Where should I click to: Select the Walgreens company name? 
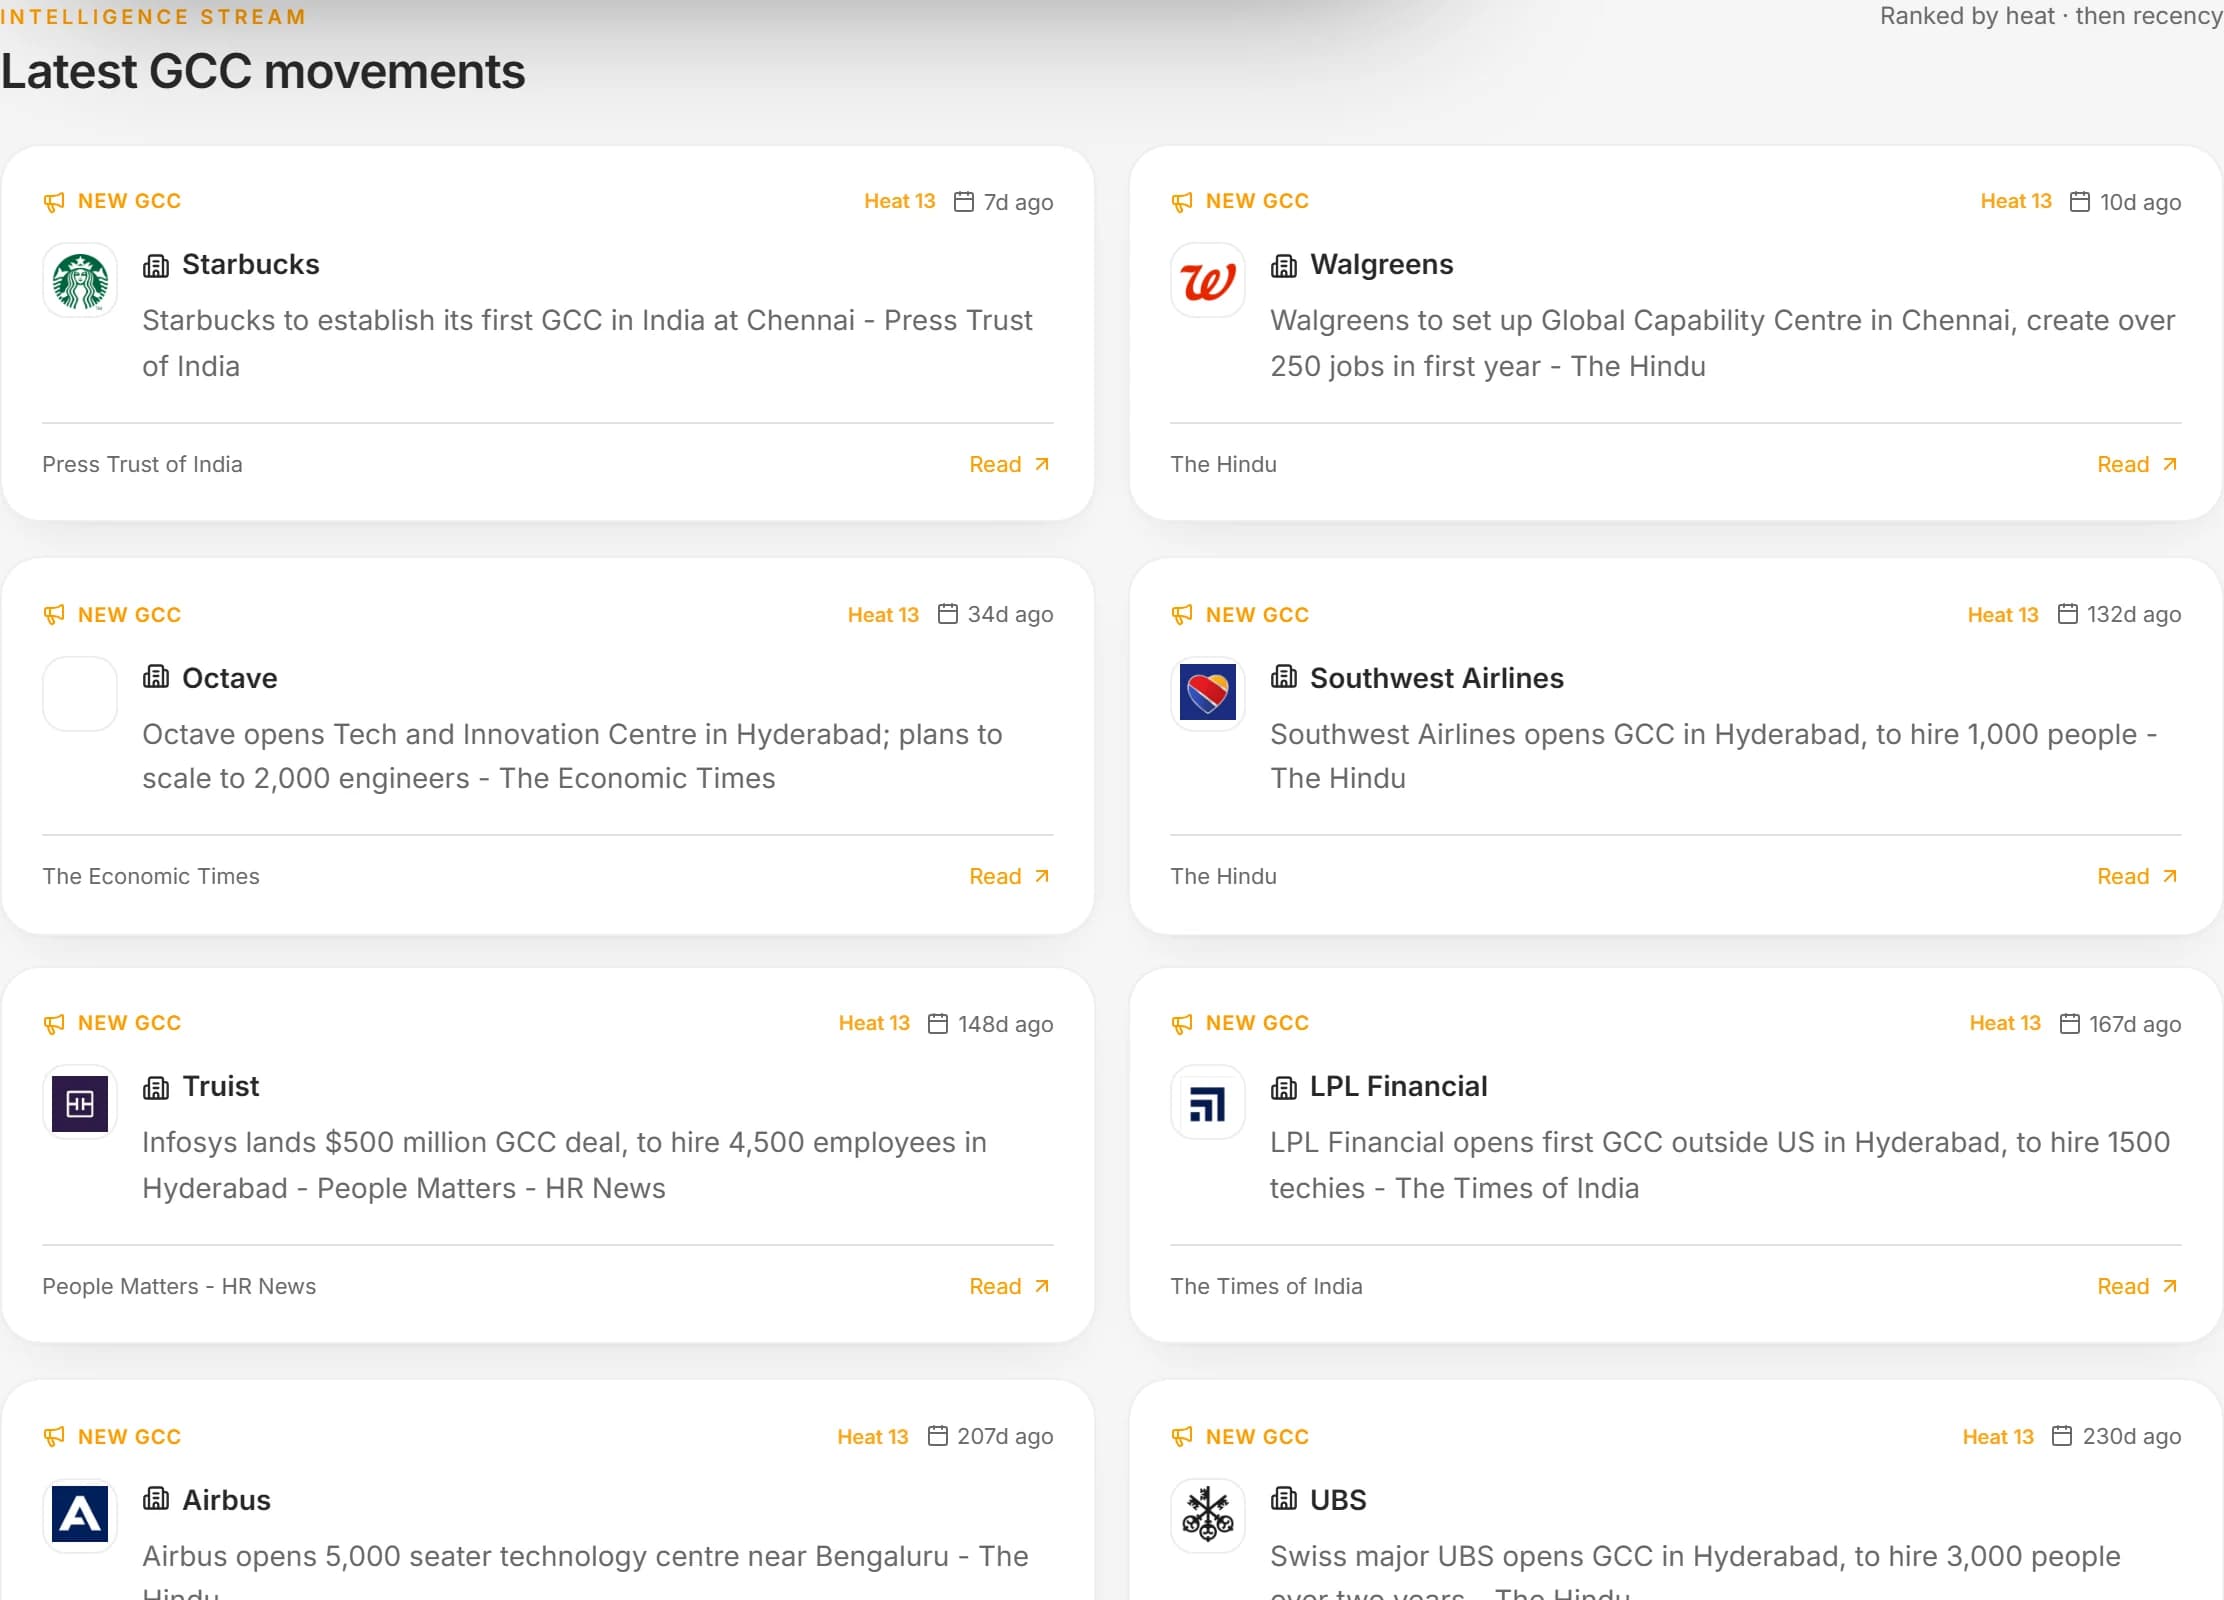1381,265
